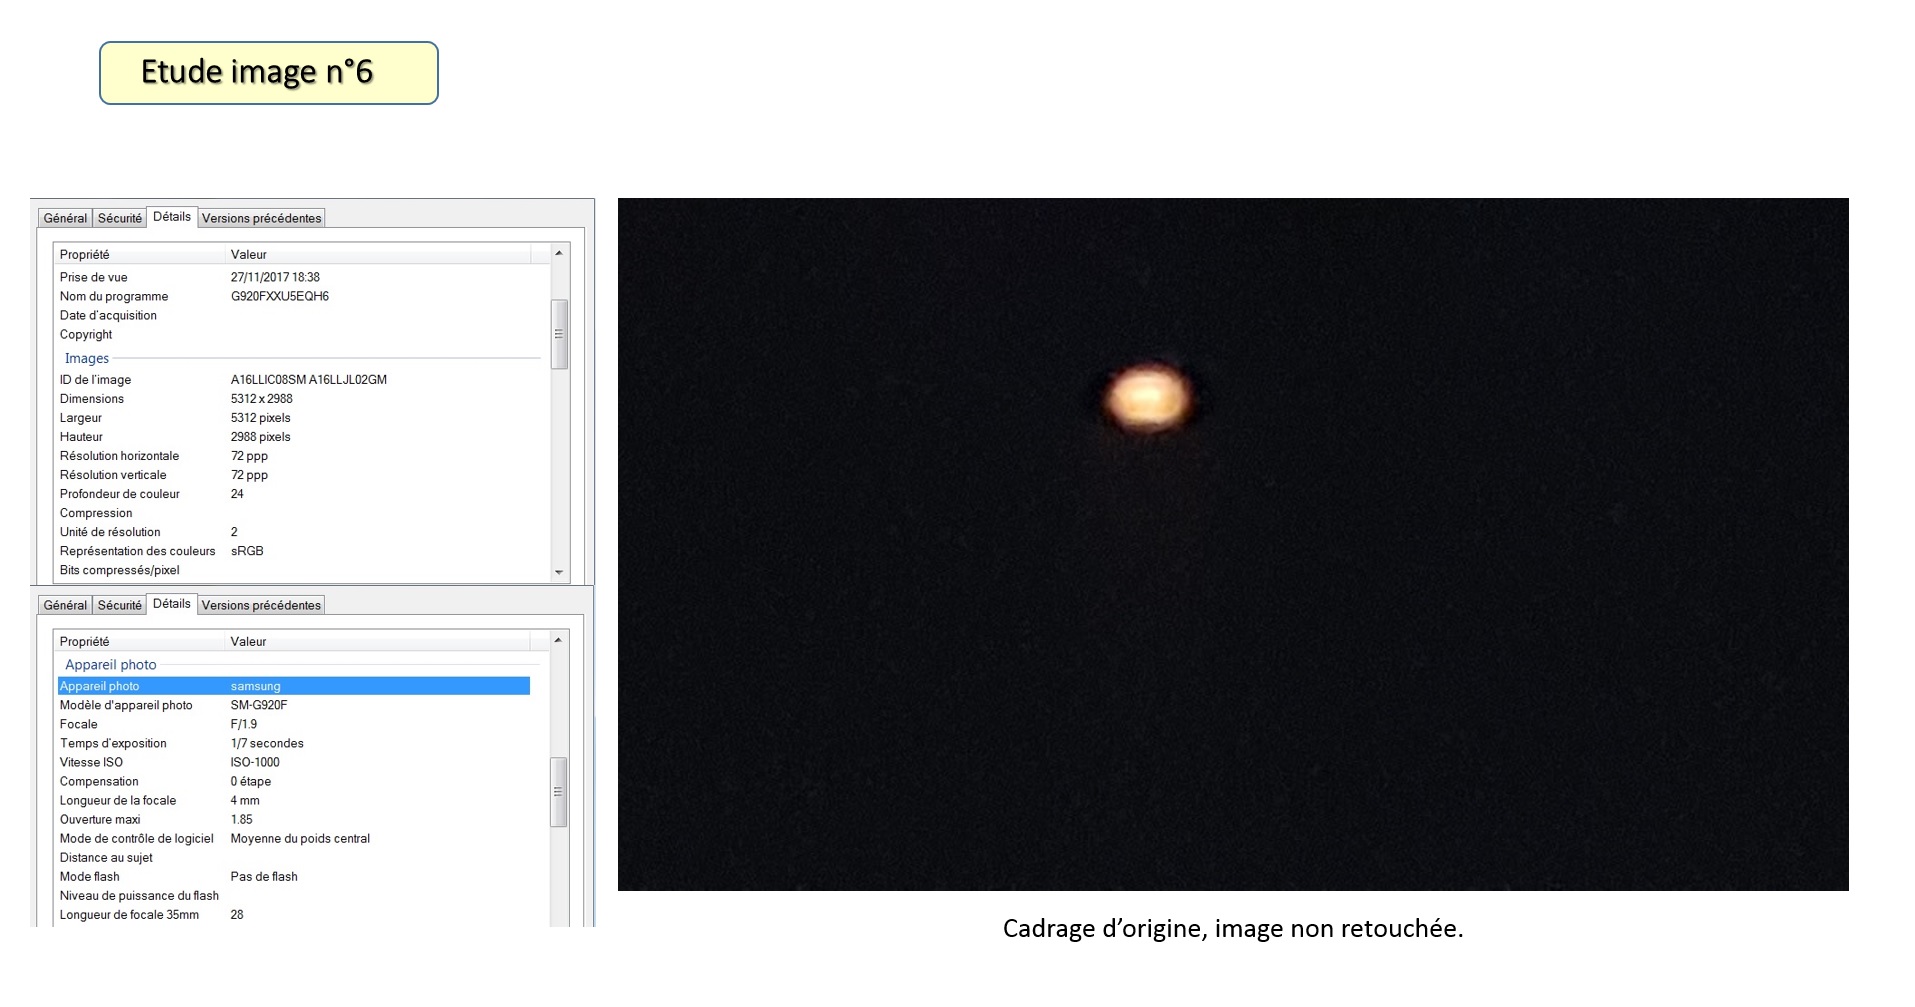Click the Appareil photo group heading

[111, 664]
